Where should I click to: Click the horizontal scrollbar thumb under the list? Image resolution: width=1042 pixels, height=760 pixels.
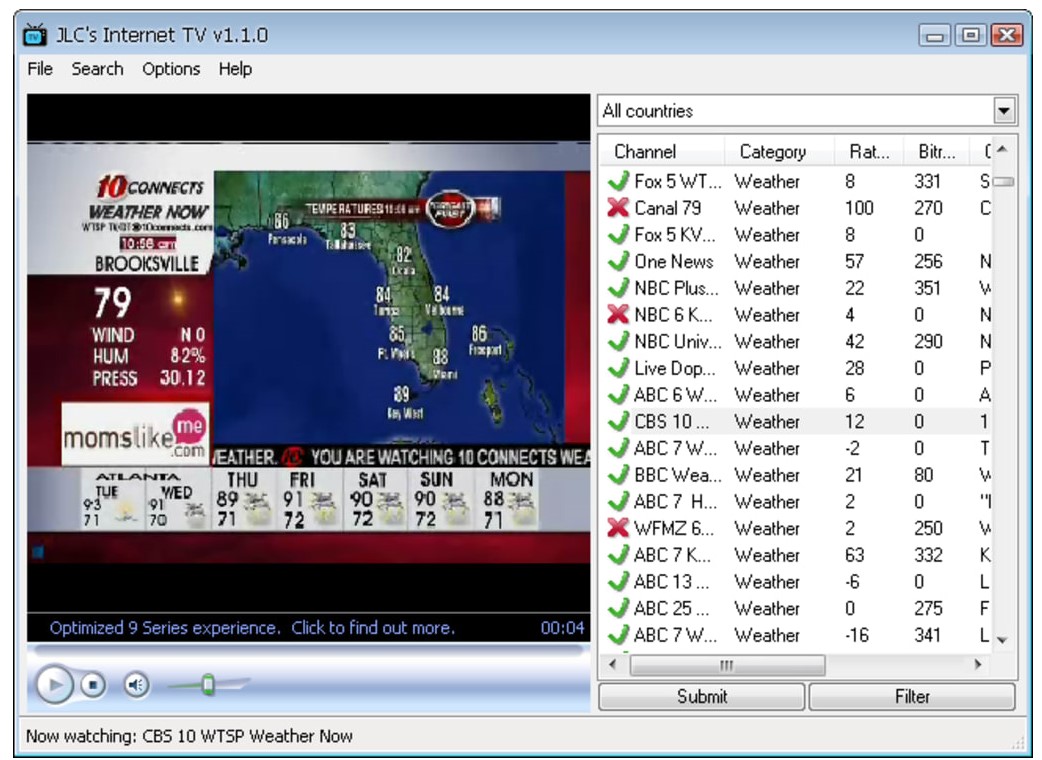coord(727,664)
